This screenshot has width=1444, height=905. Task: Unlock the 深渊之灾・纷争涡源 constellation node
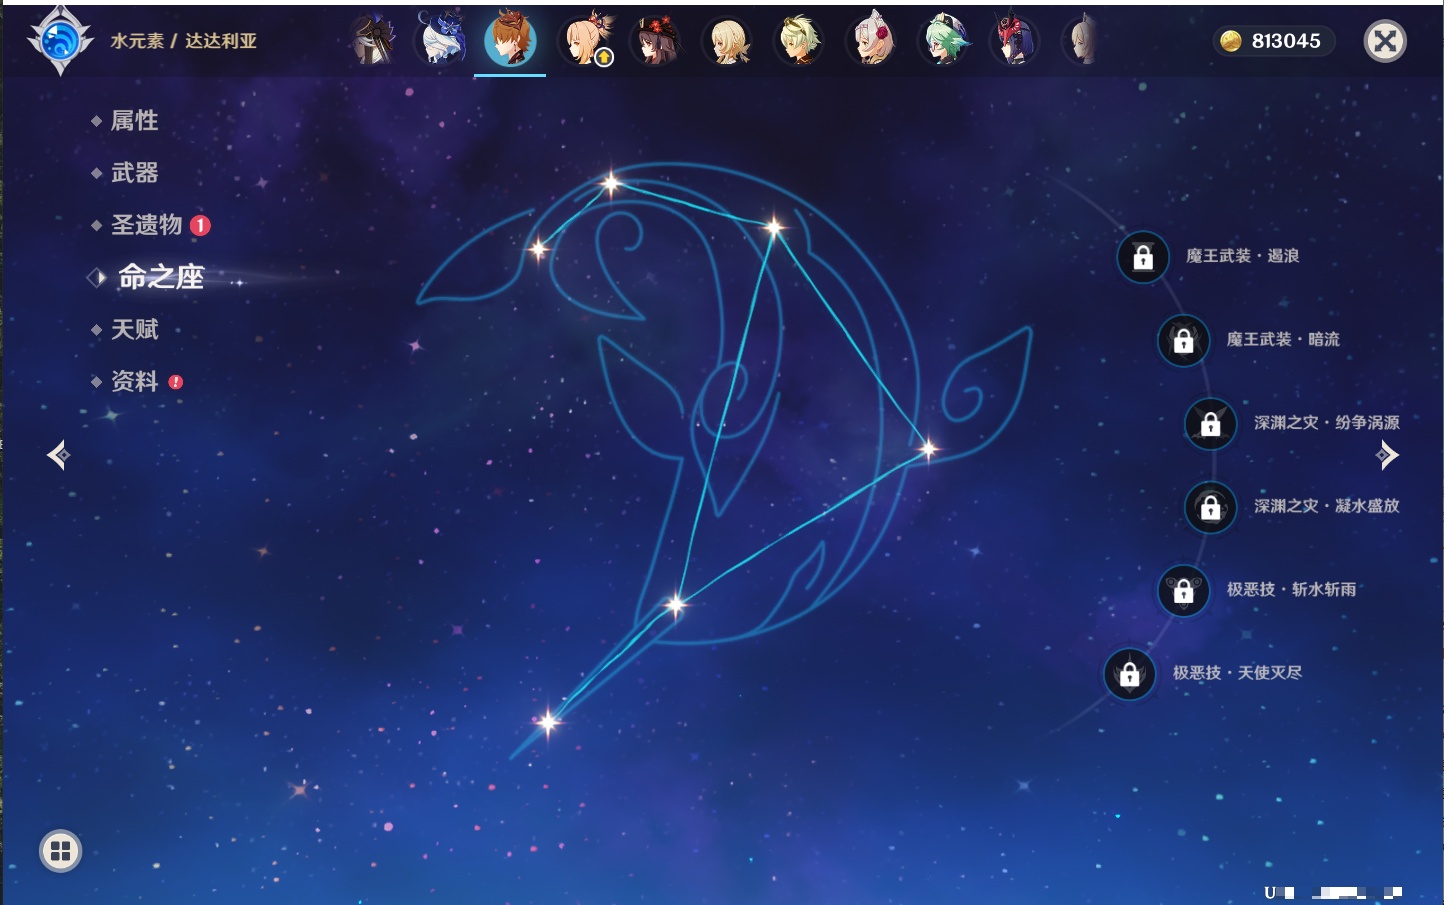pyautogui.click(x=1211, y=423)
